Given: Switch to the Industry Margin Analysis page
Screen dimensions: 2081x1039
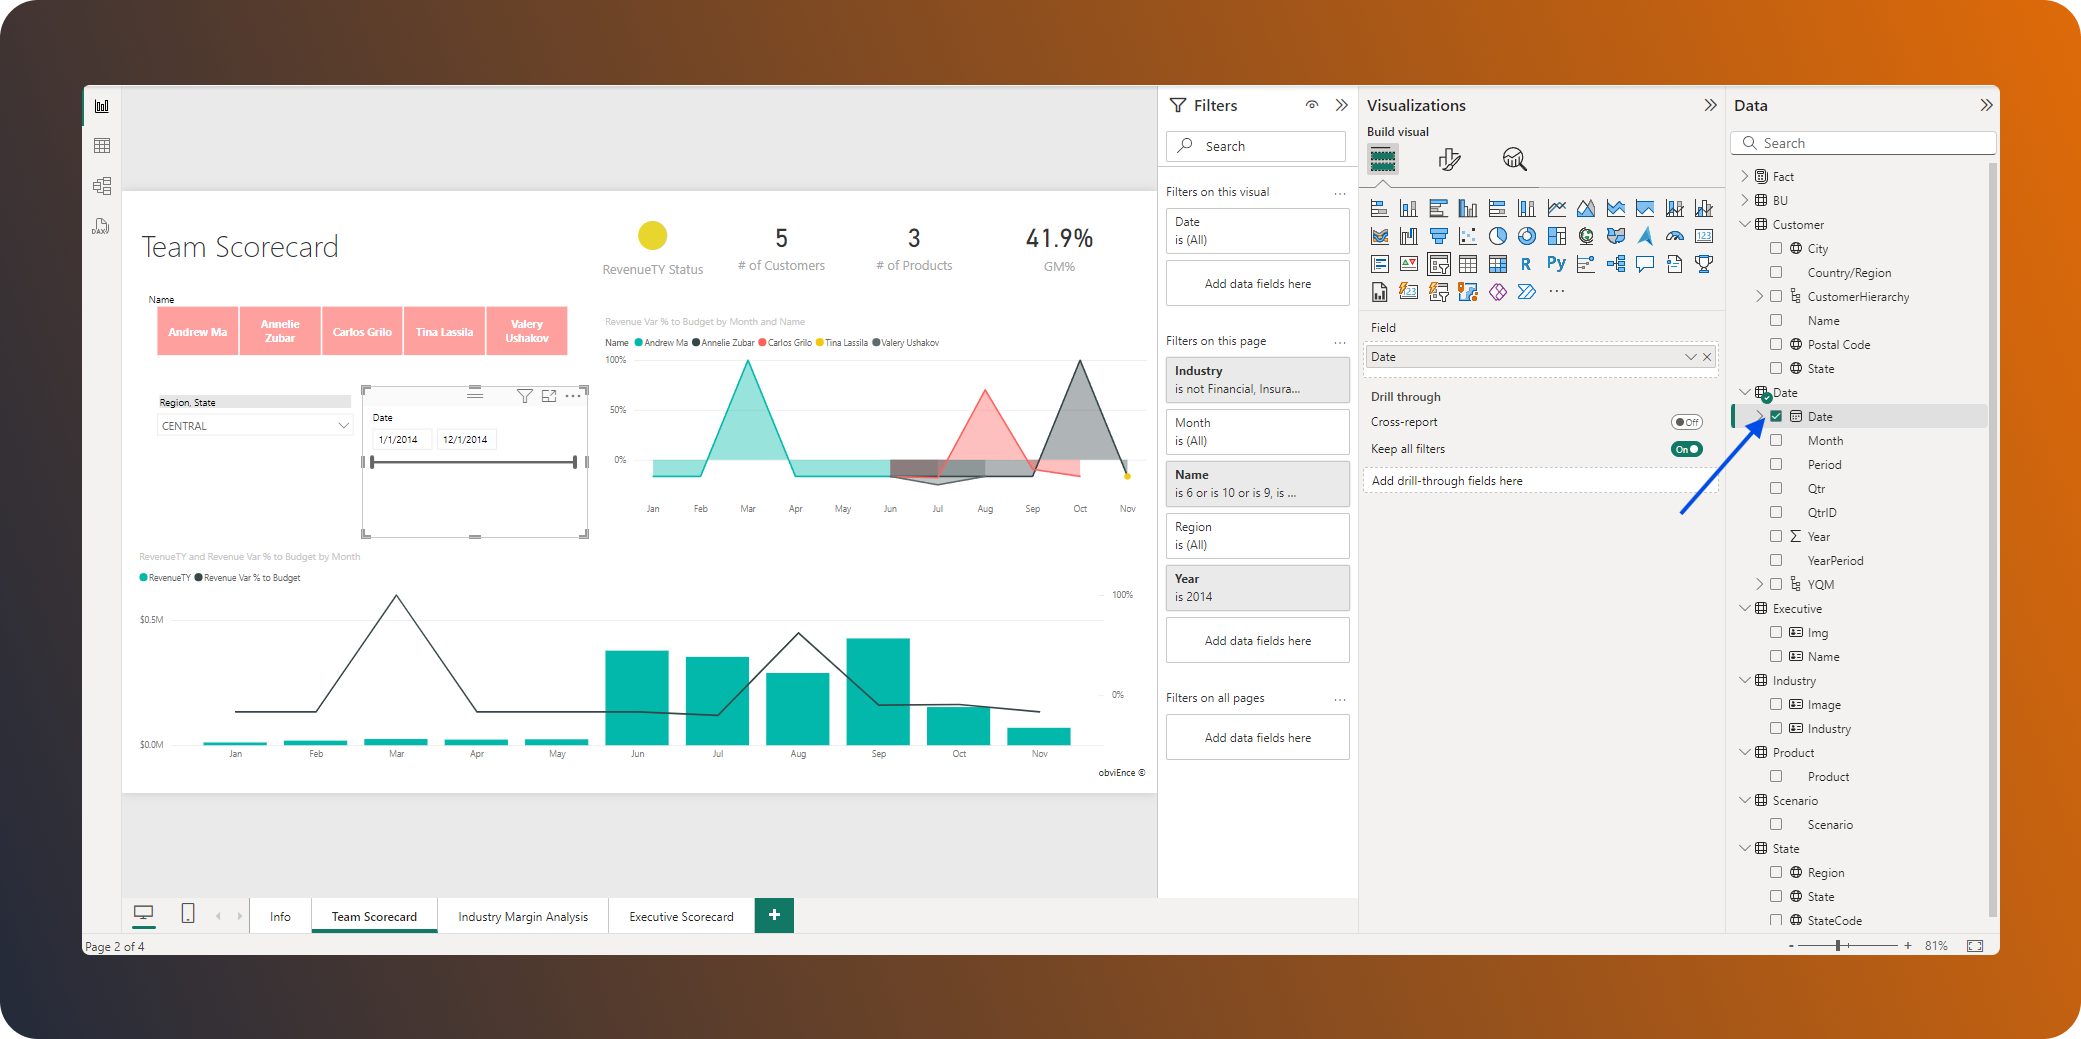Looking at the screenshot, I should tap(523, 915).
